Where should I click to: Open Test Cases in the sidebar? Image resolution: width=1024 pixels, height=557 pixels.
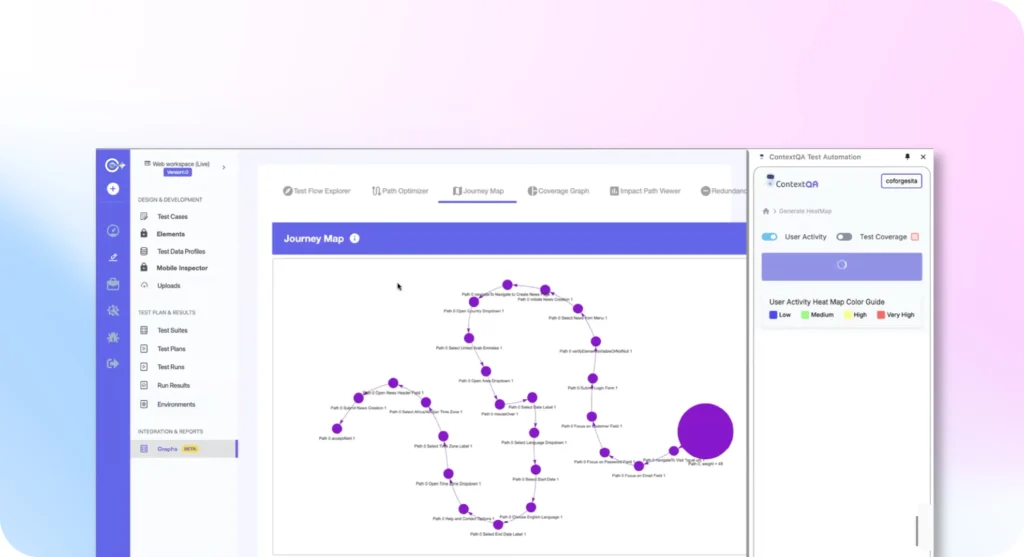coord(172,217)
